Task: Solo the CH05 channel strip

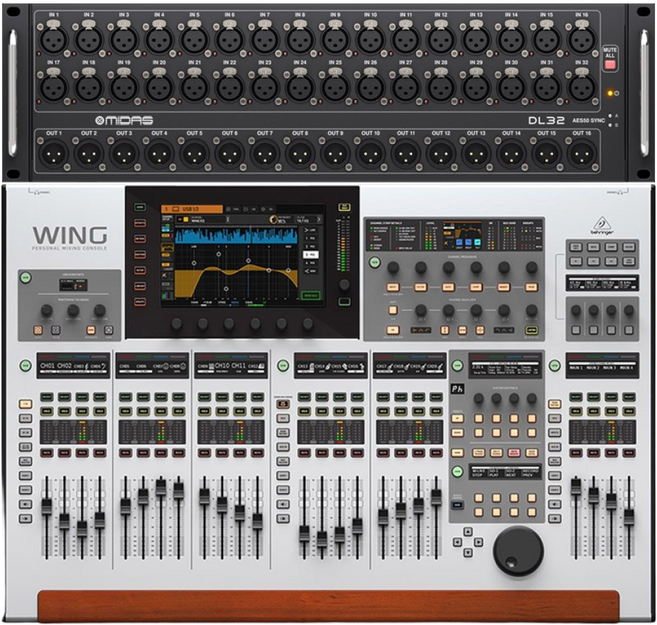Action: click(x=125, y=411)
